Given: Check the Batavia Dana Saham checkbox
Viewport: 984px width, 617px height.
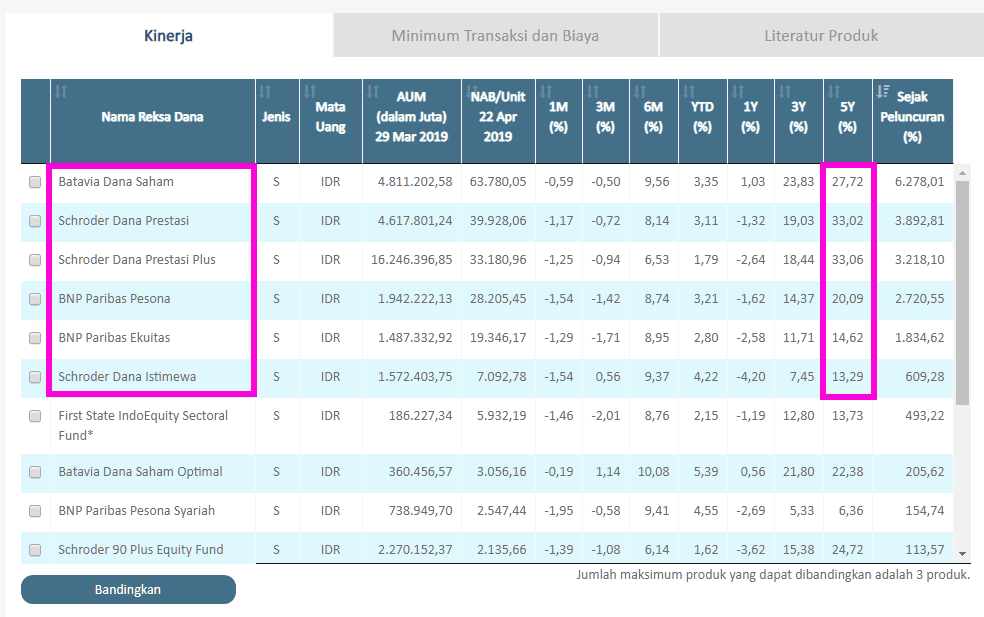Looking at the screenshot, I should pos(35,182).
